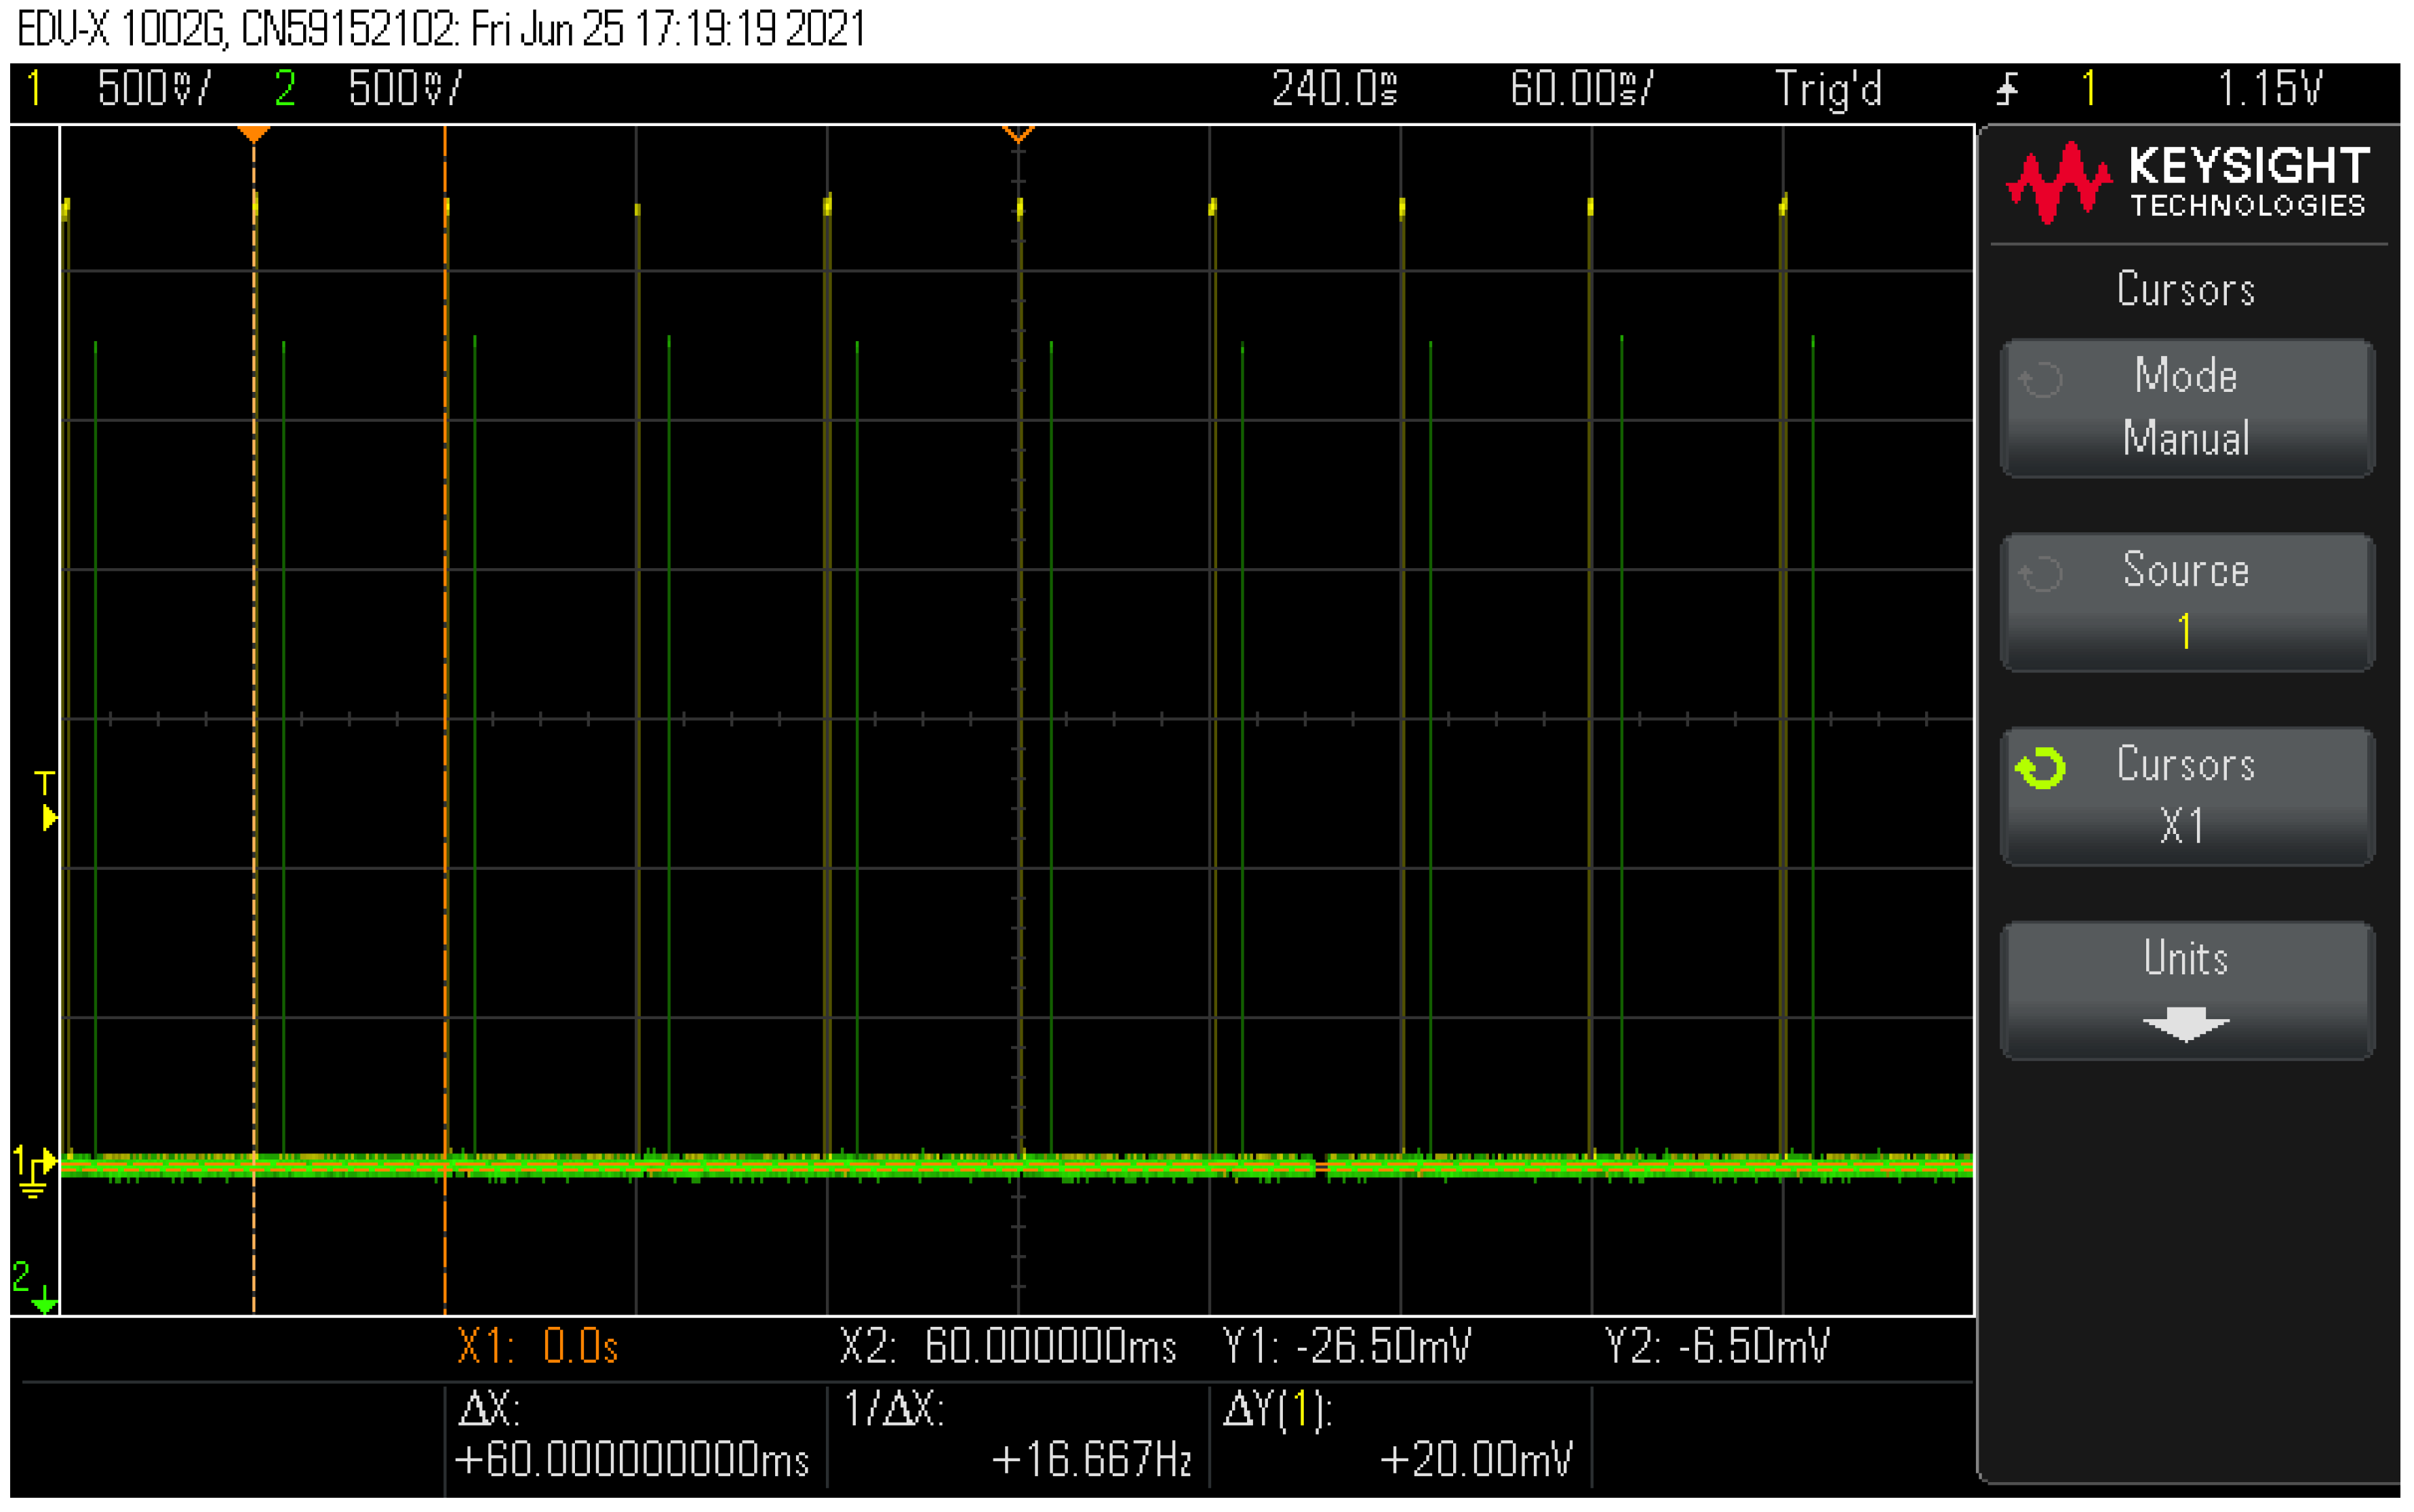This screenshot has height=1512, width=2414.
Task: Cycle the cursor Mode from Manual
Action: point(2186,407)
